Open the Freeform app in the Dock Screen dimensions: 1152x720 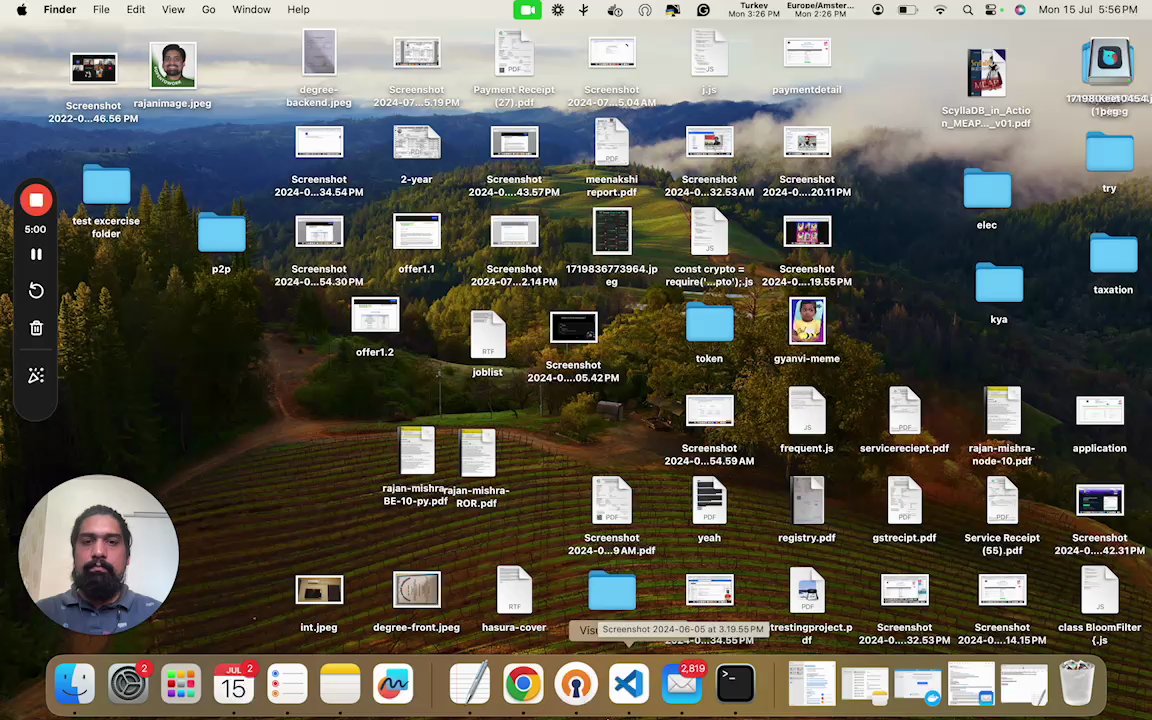pos(393,685)
